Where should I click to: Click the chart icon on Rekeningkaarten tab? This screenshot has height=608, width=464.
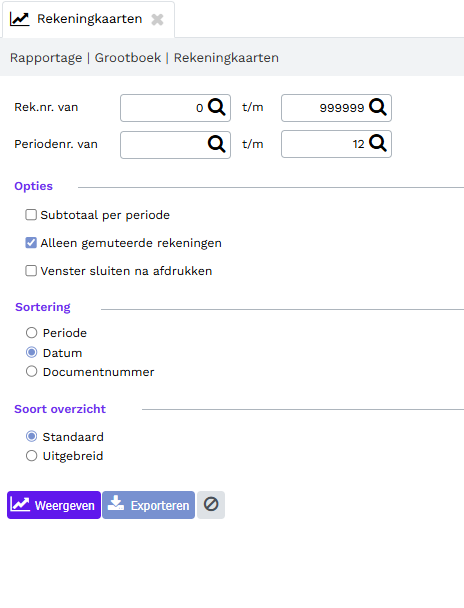point(19,19)
